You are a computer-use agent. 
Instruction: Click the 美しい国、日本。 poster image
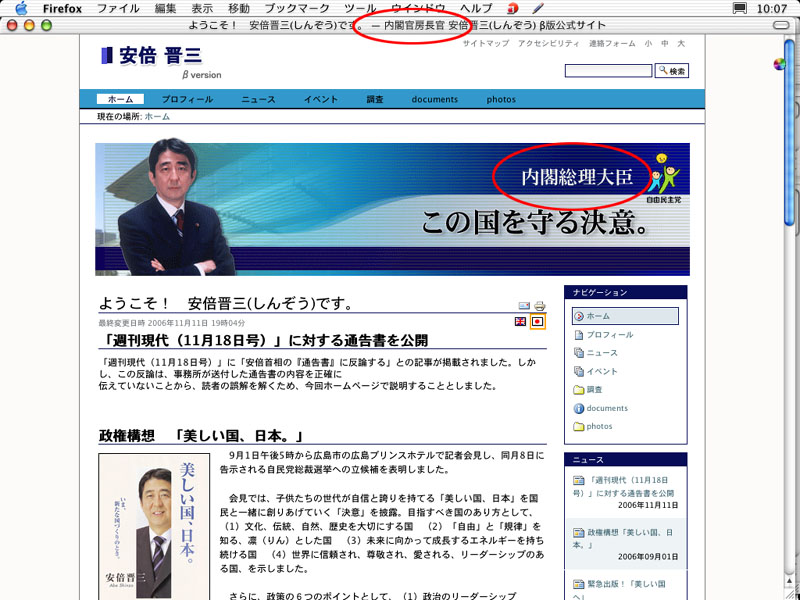click(x=154, y=527)
